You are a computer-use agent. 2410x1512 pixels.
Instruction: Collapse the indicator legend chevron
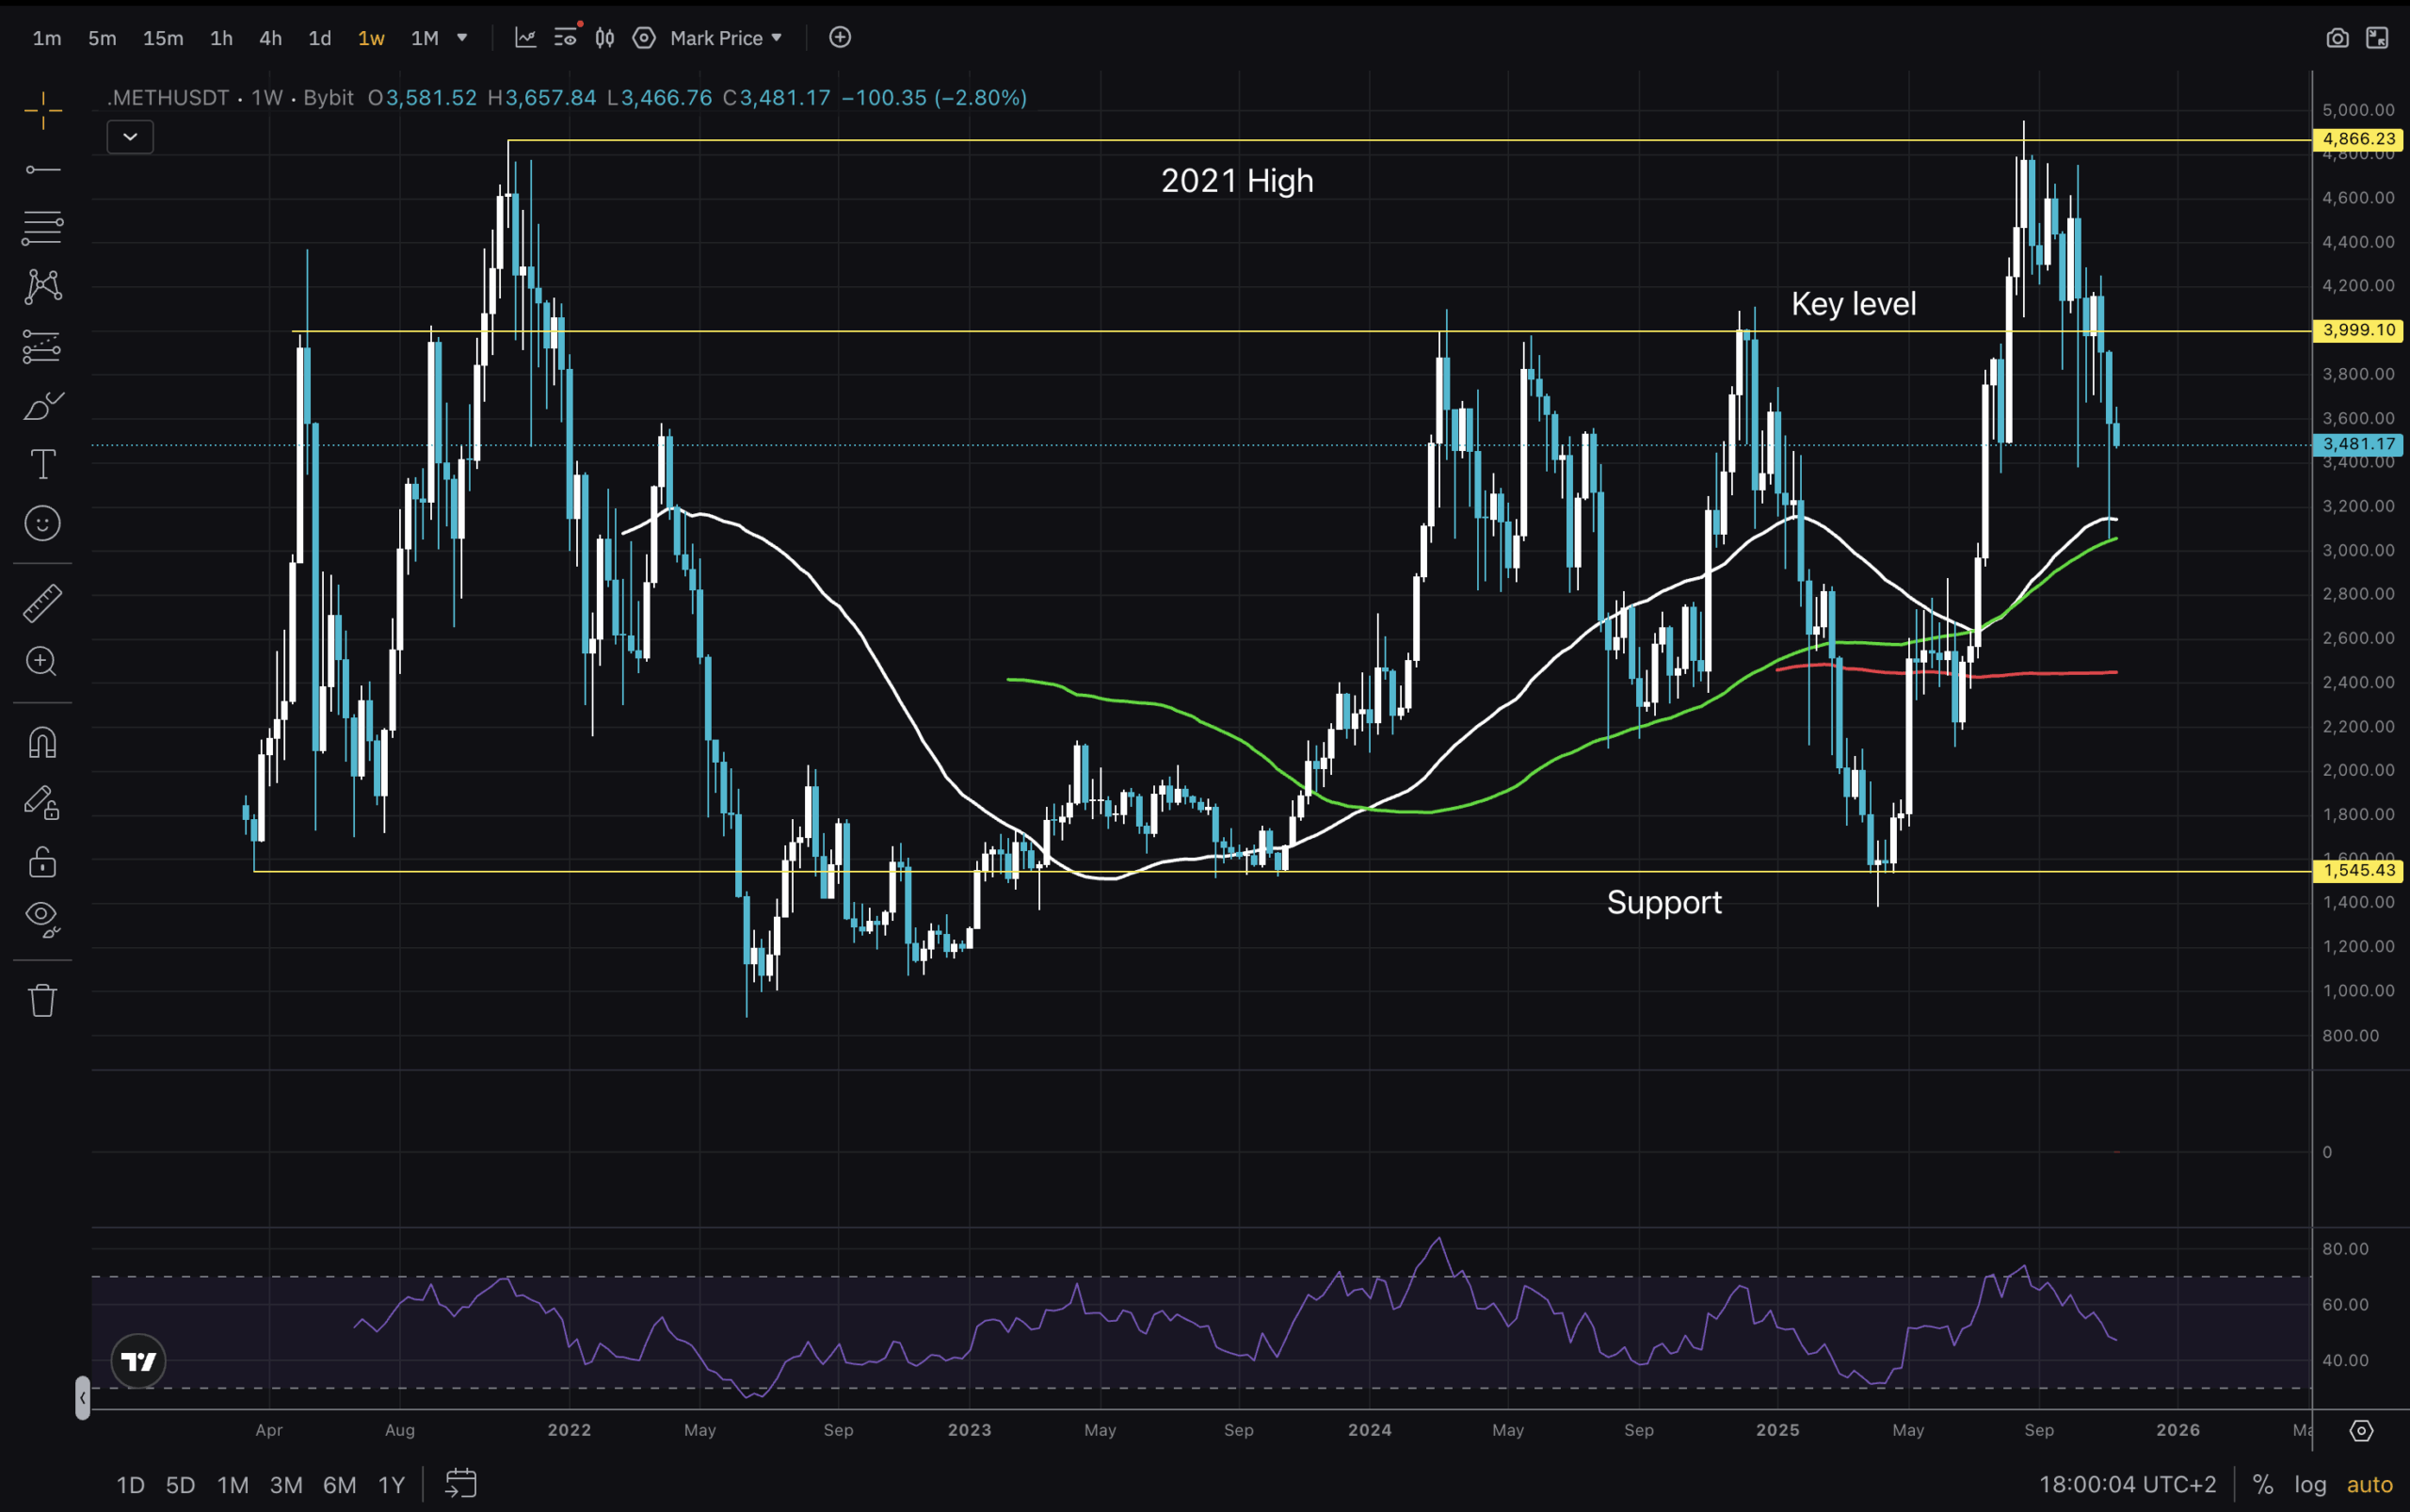tap(130, 137)
